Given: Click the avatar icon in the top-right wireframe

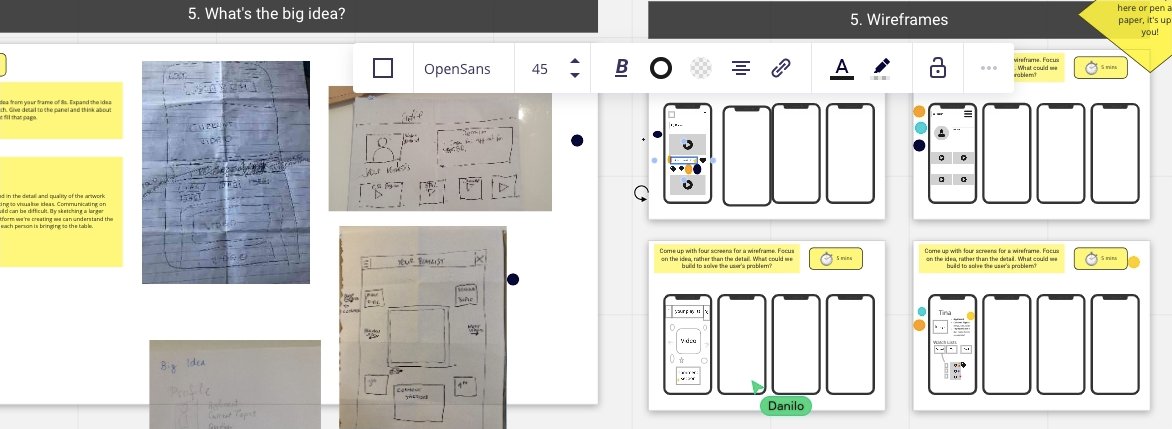Looking at the screenshot, I should click(x=942, y=132).
